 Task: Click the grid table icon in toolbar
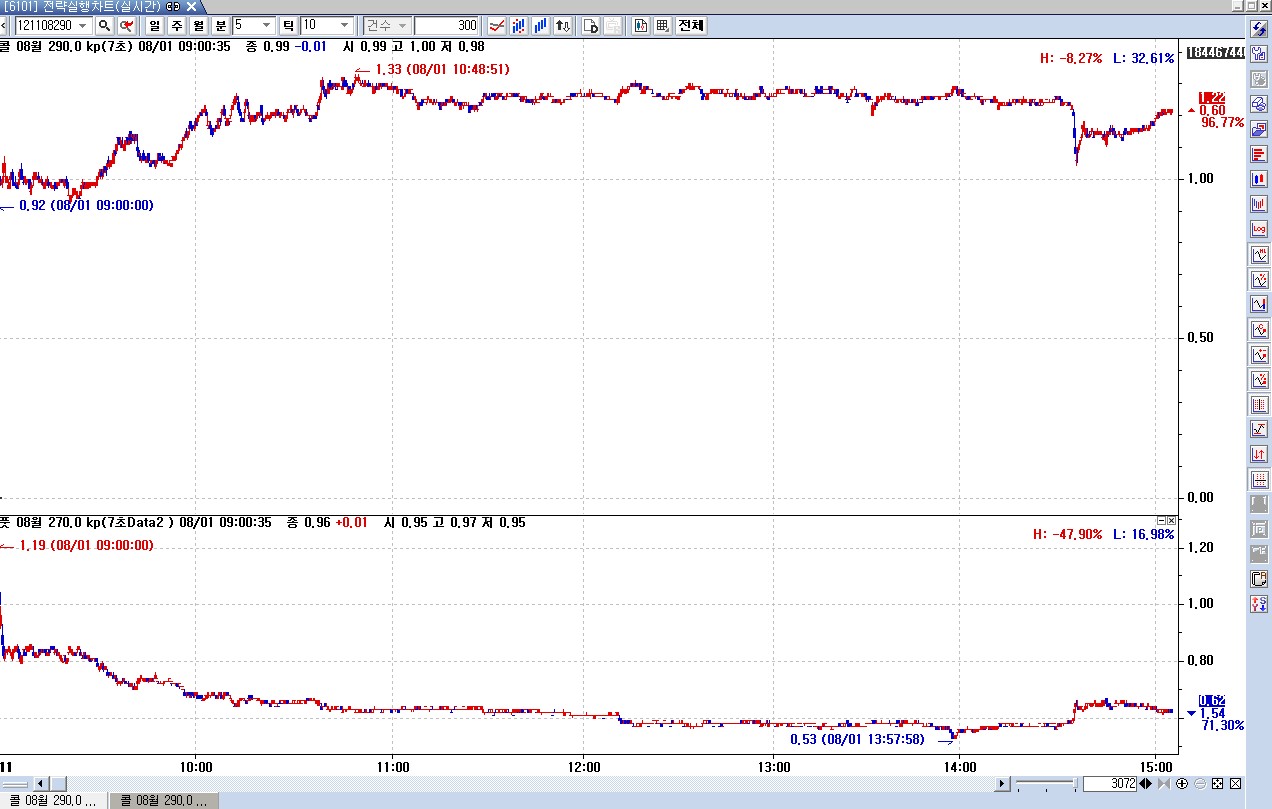[x=662, y=25]
